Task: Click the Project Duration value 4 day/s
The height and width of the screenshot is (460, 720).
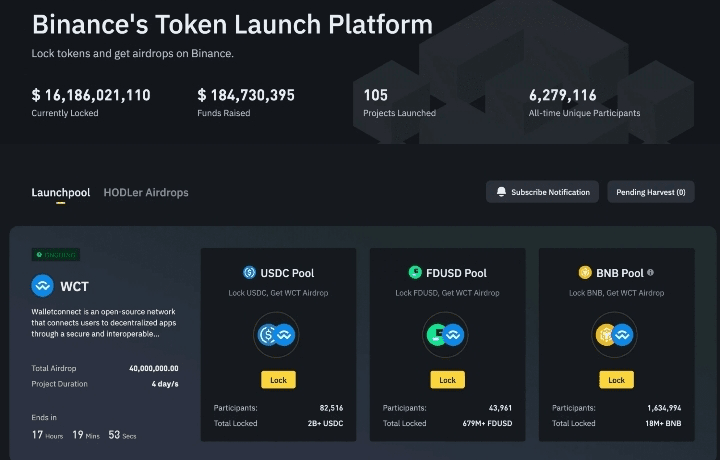Action: click(x=165, y=384)
